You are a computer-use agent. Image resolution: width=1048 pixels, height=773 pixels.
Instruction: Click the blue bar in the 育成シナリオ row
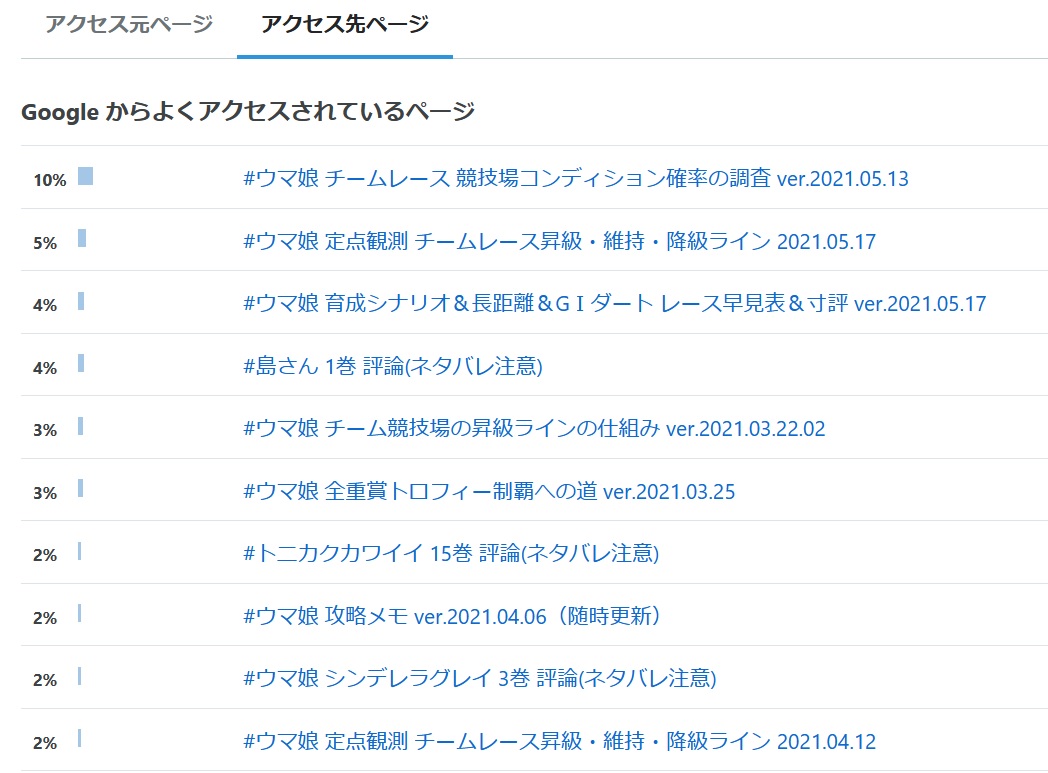[x=81, y=301]
